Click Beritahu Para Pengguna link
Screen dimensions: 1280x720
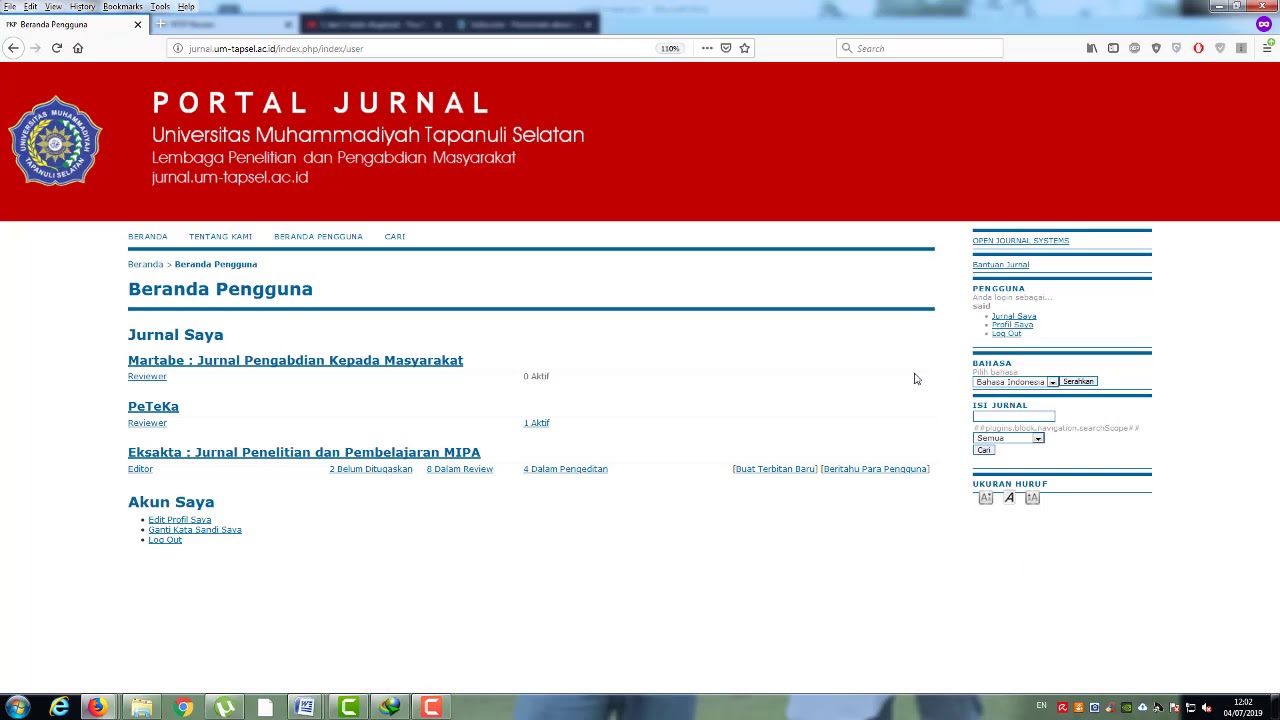coord(875,469)
